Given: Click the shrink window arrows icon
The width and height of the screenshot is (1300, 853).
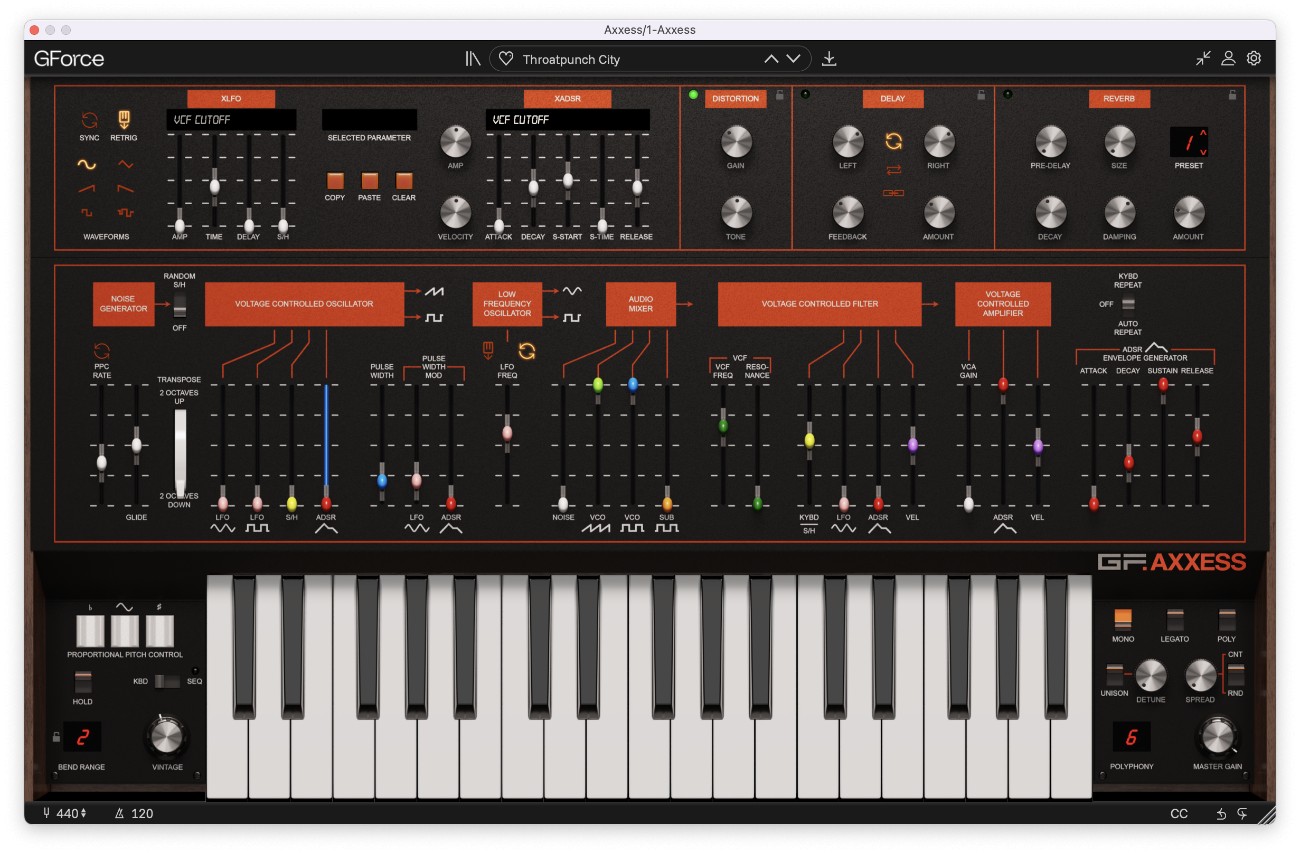Looking at the screenshot, I should (1203, 59).
